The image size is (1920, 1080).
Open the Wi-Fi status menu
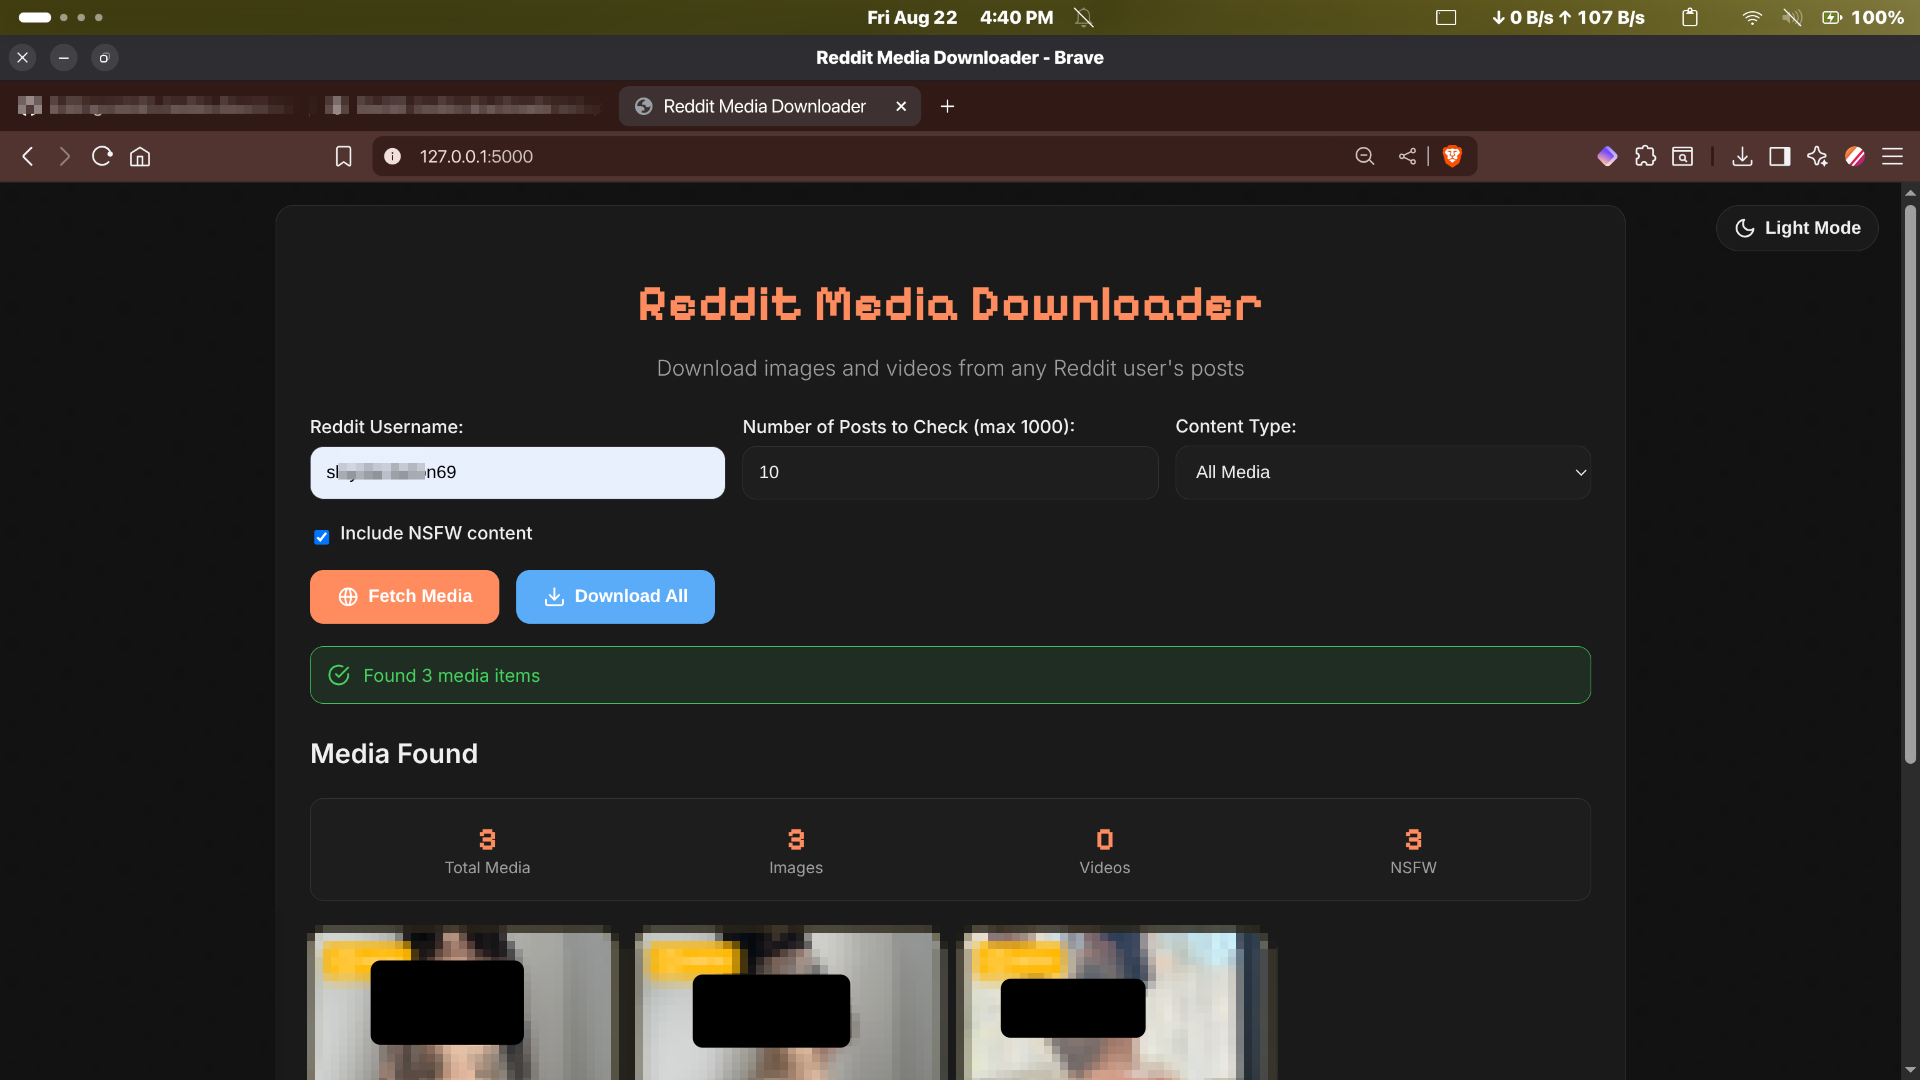[1751, 18]
